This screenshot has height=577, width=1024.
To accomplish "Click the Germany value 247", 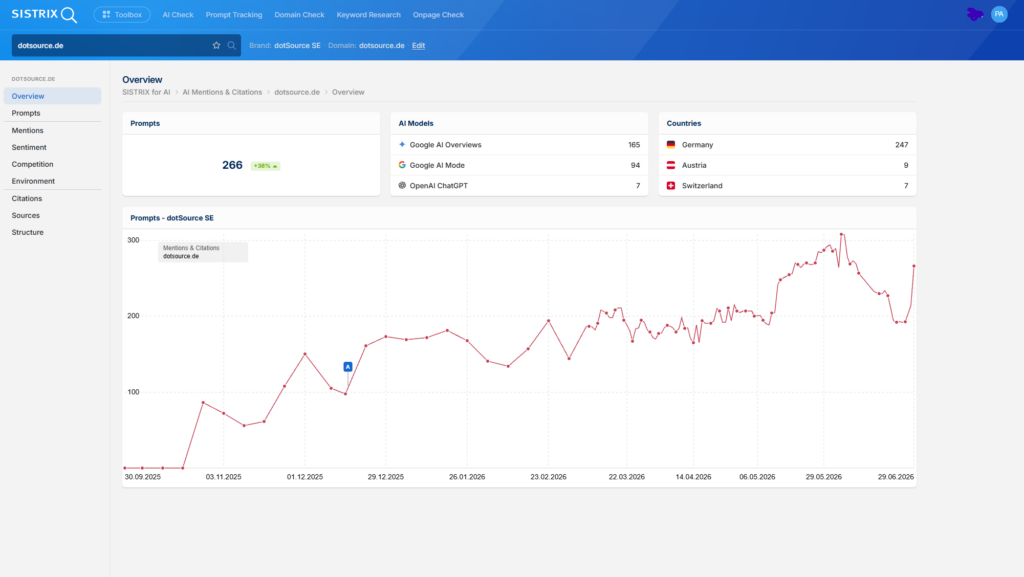I will (901, 145).
